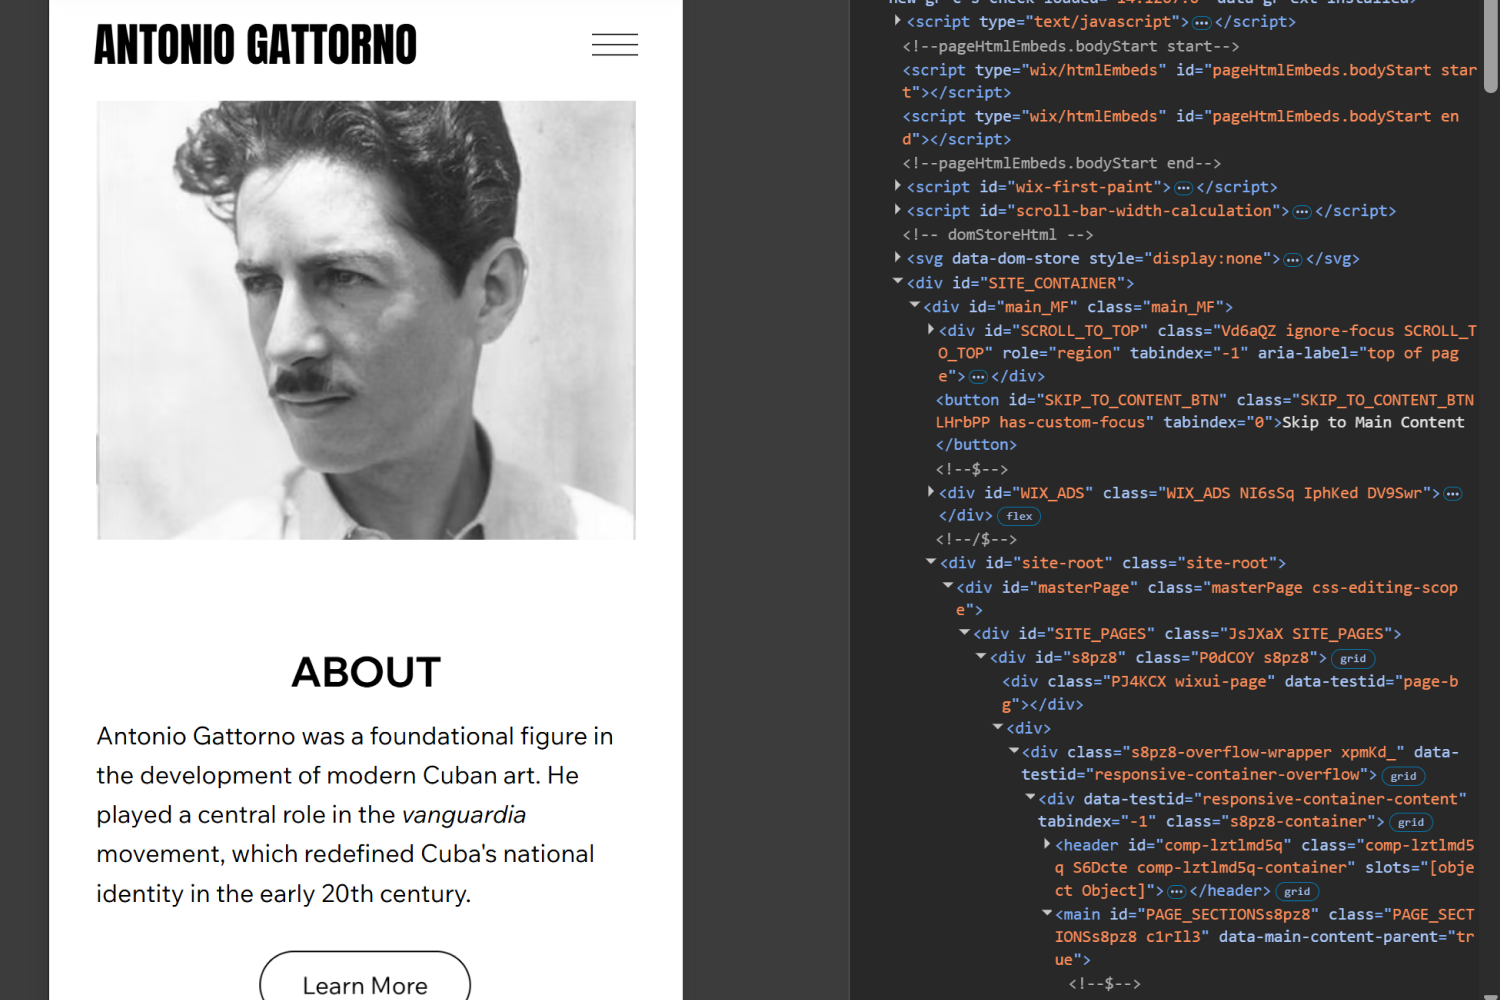Collapse the main_MF div node
The width and height of the screenshot is (1500, 1000).
point(914,306)
